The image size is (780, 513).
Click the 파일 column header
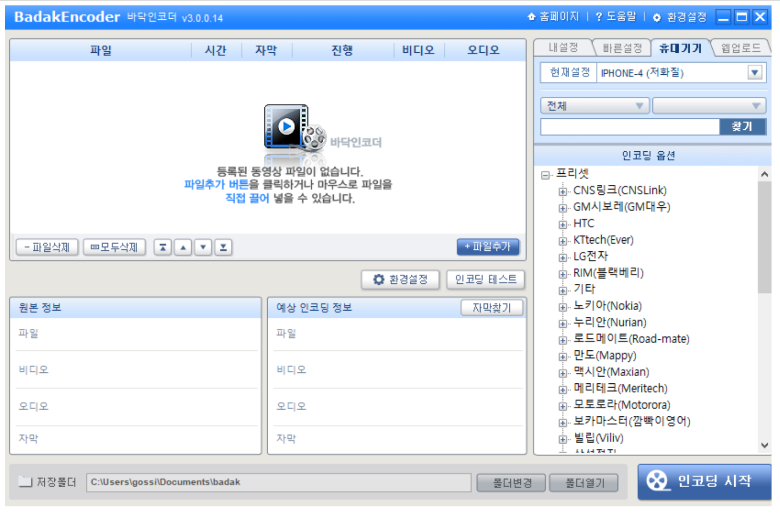click(100, 50)
